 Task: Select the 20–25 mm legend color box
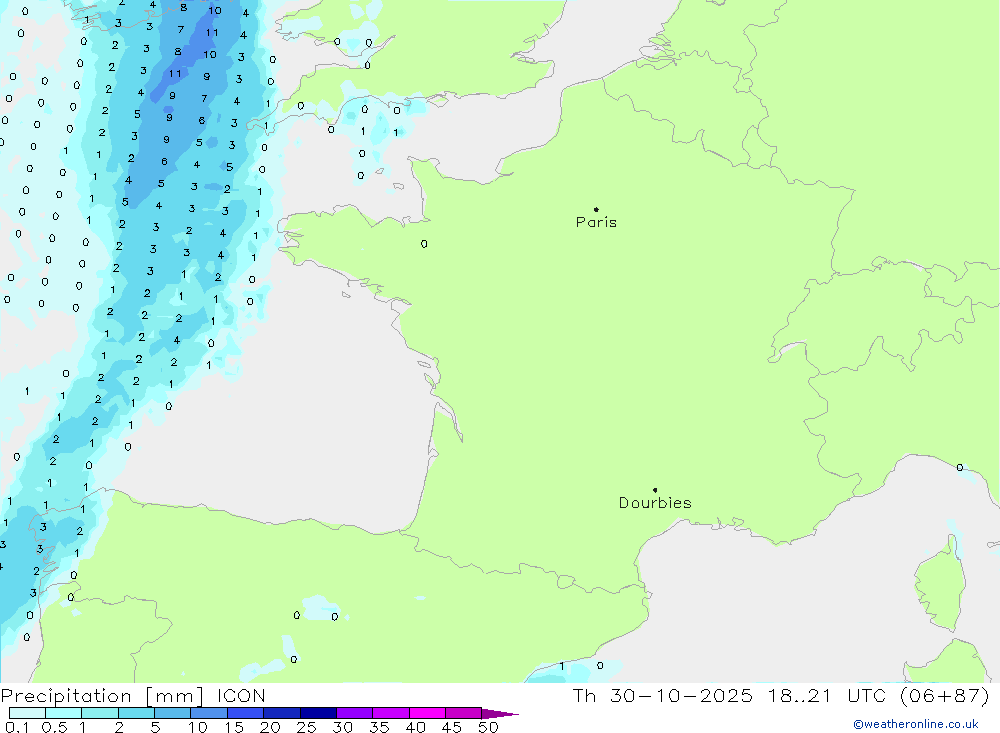[x=281, y=713]
